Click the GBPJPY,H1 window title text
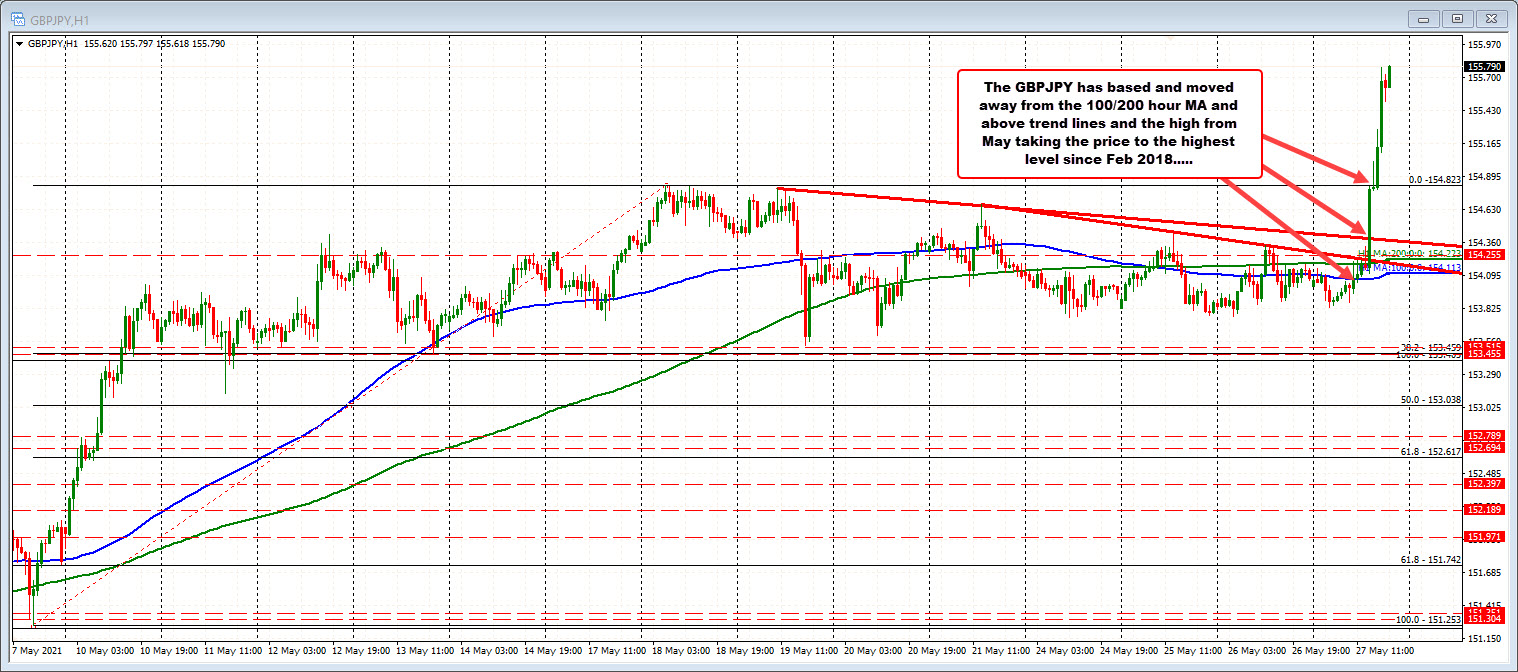The height and width of the screenshot is (672, 1518). tap(50, 18)
